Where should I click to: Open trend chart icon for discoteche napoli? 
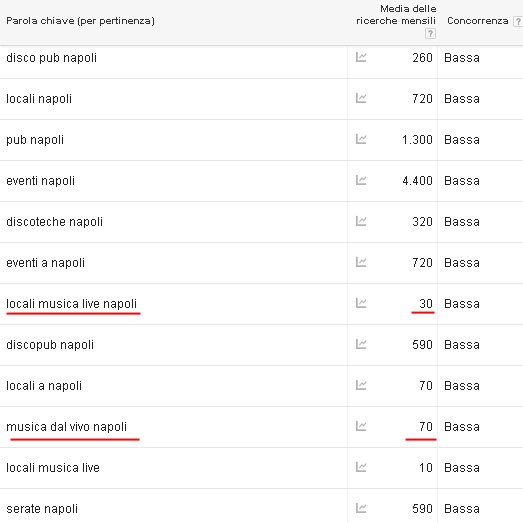tap(361, 221)
